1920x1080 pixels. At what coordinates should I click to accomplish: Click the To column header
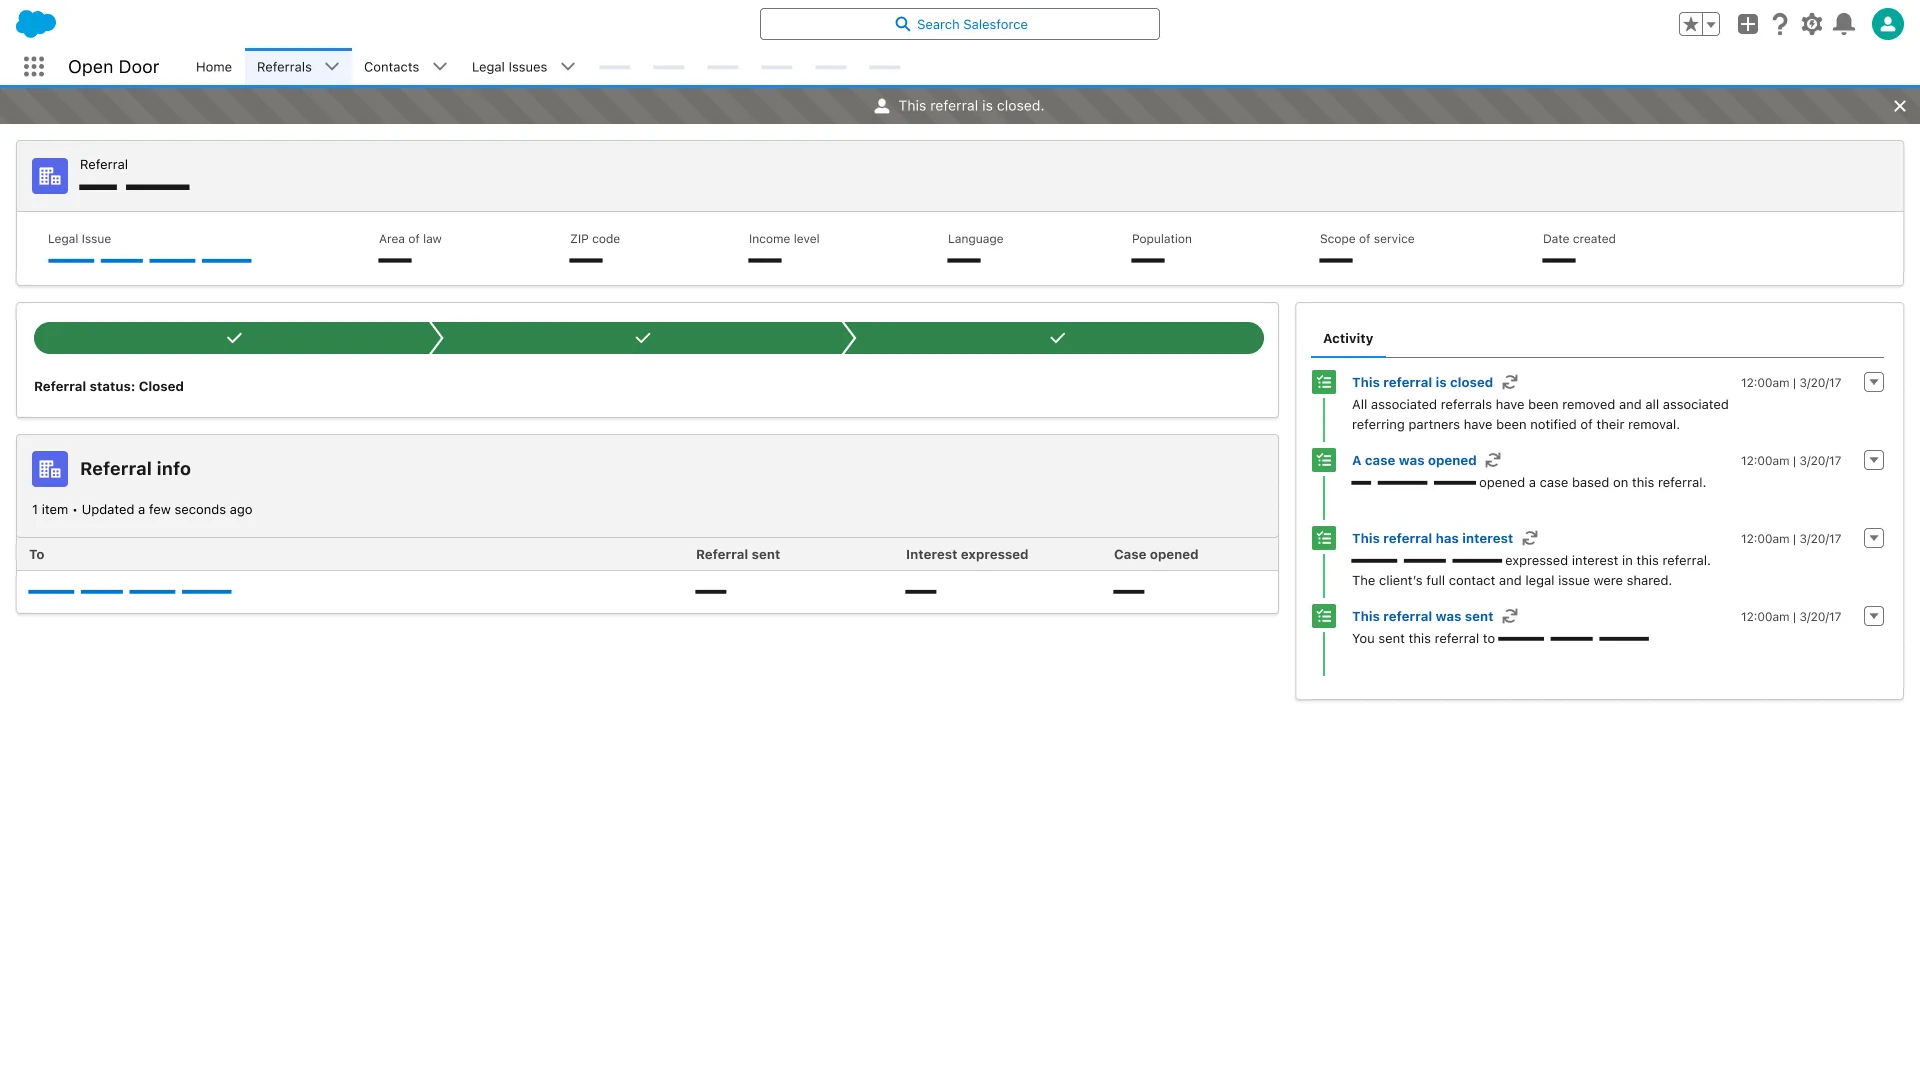click(37, 555)
